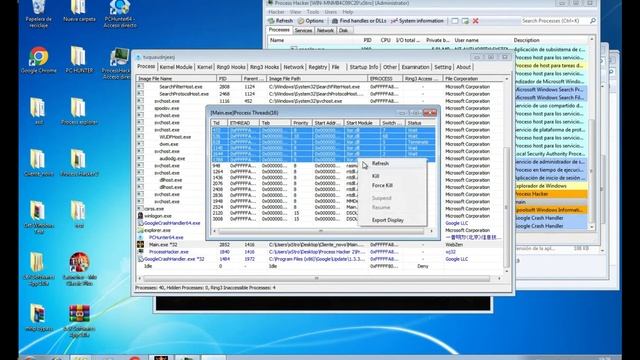This screenshot has height=360, width=640.
Task: Click the winlogon.exe process icon
Action: (x=140, y=216)
